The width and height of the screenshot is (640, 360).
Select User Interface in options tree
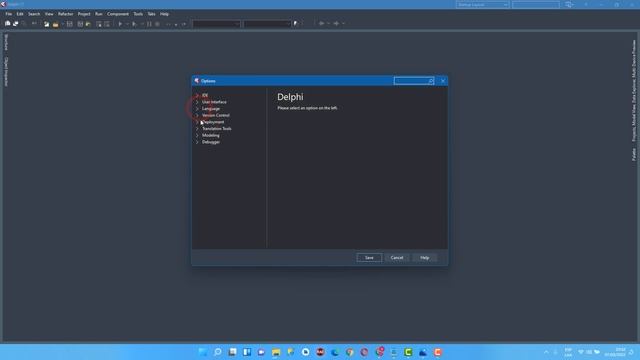coord(214,102)
